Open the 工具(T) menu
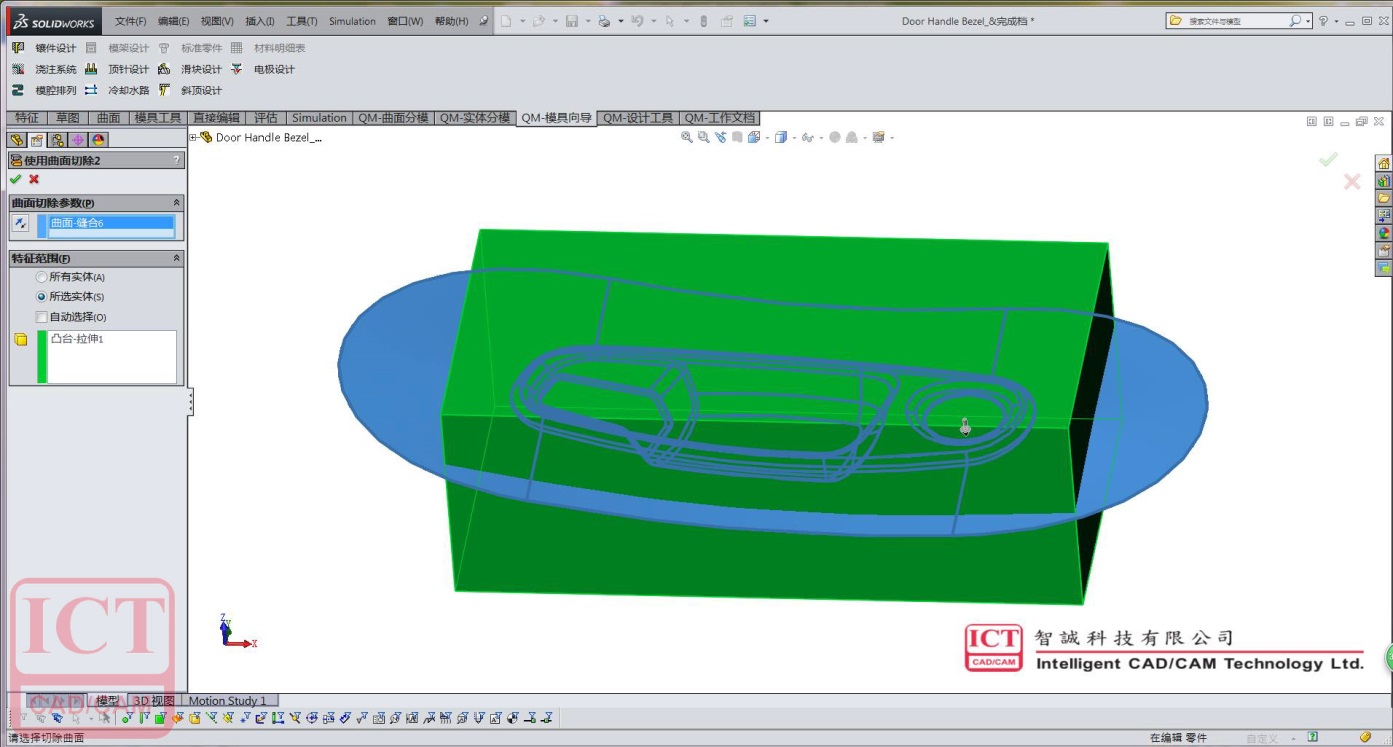1393x747 pixels. click(x=301, y=21)
